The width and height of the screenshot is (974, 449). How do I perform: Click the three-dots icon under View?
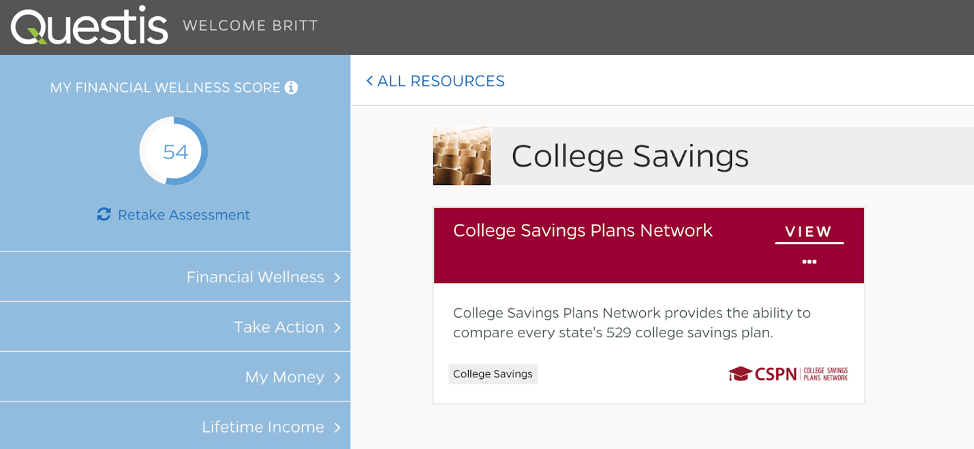[x=809, y=262]
